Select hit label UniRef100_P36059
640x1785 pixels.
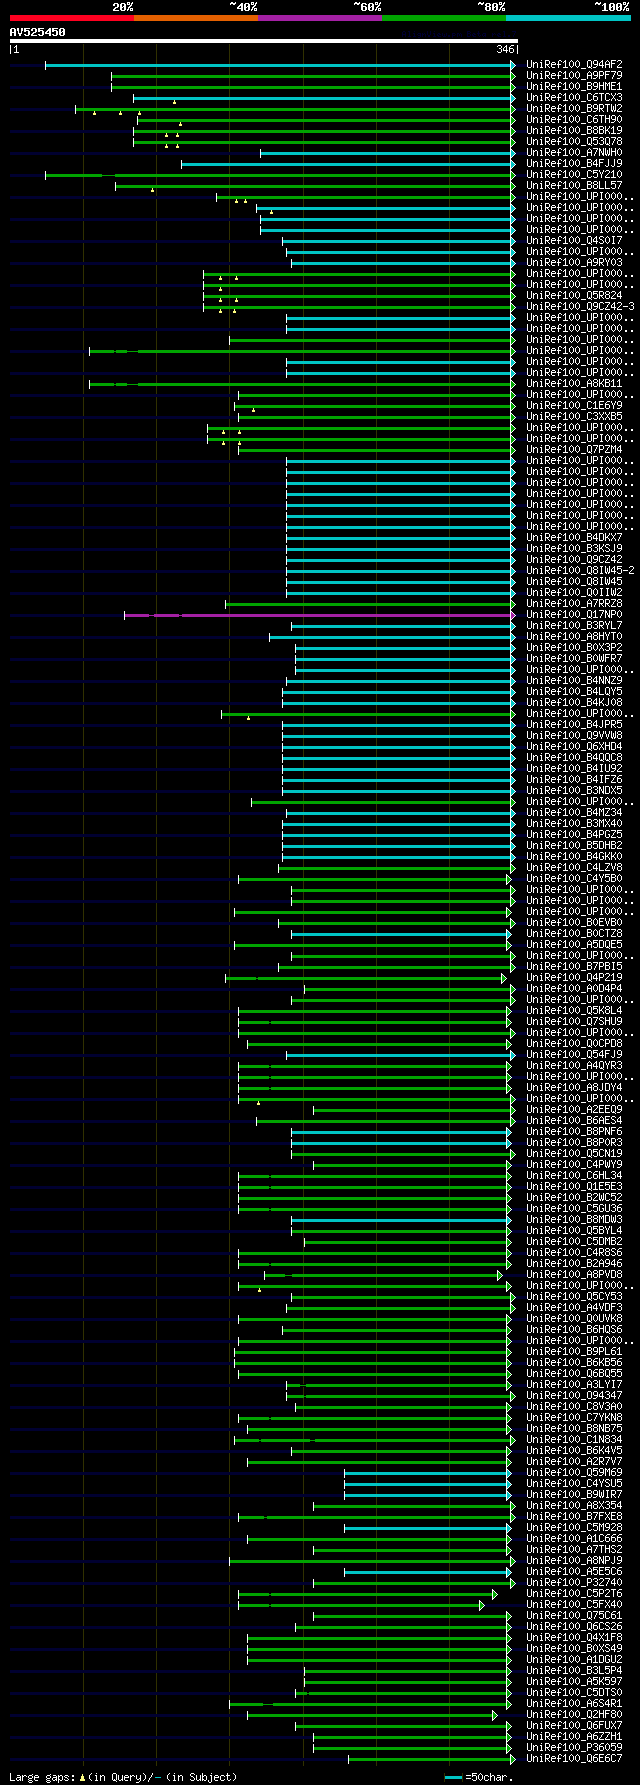pos(574,1748)
